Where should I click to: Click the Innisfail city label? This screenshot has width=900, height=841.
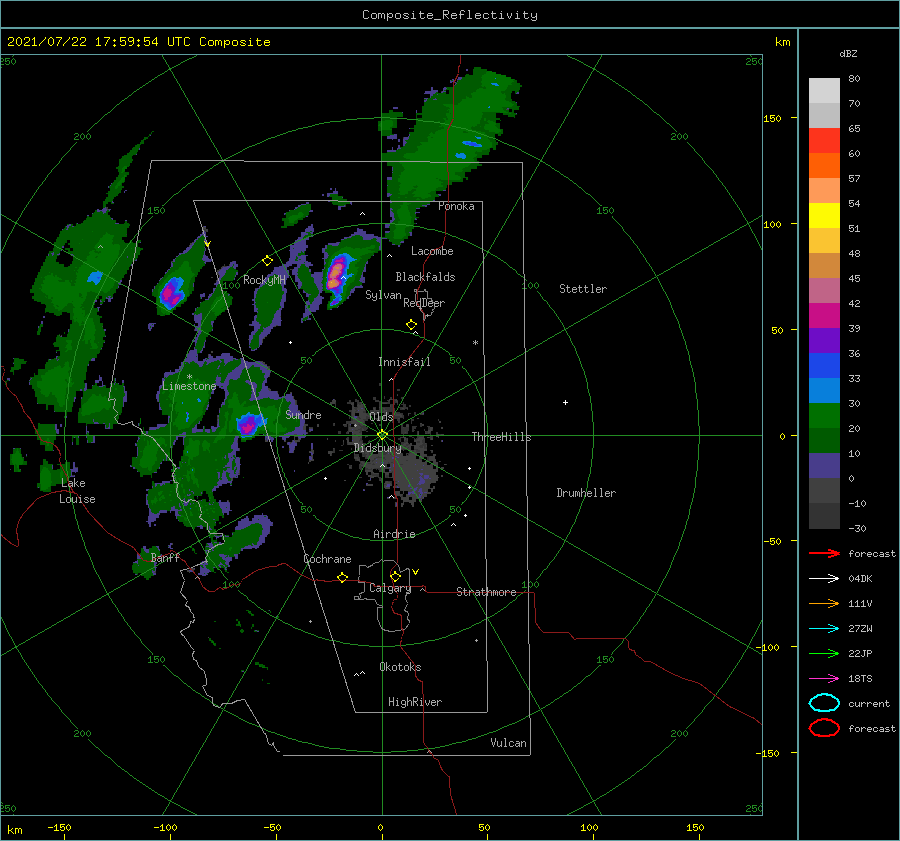coord(404,362)
